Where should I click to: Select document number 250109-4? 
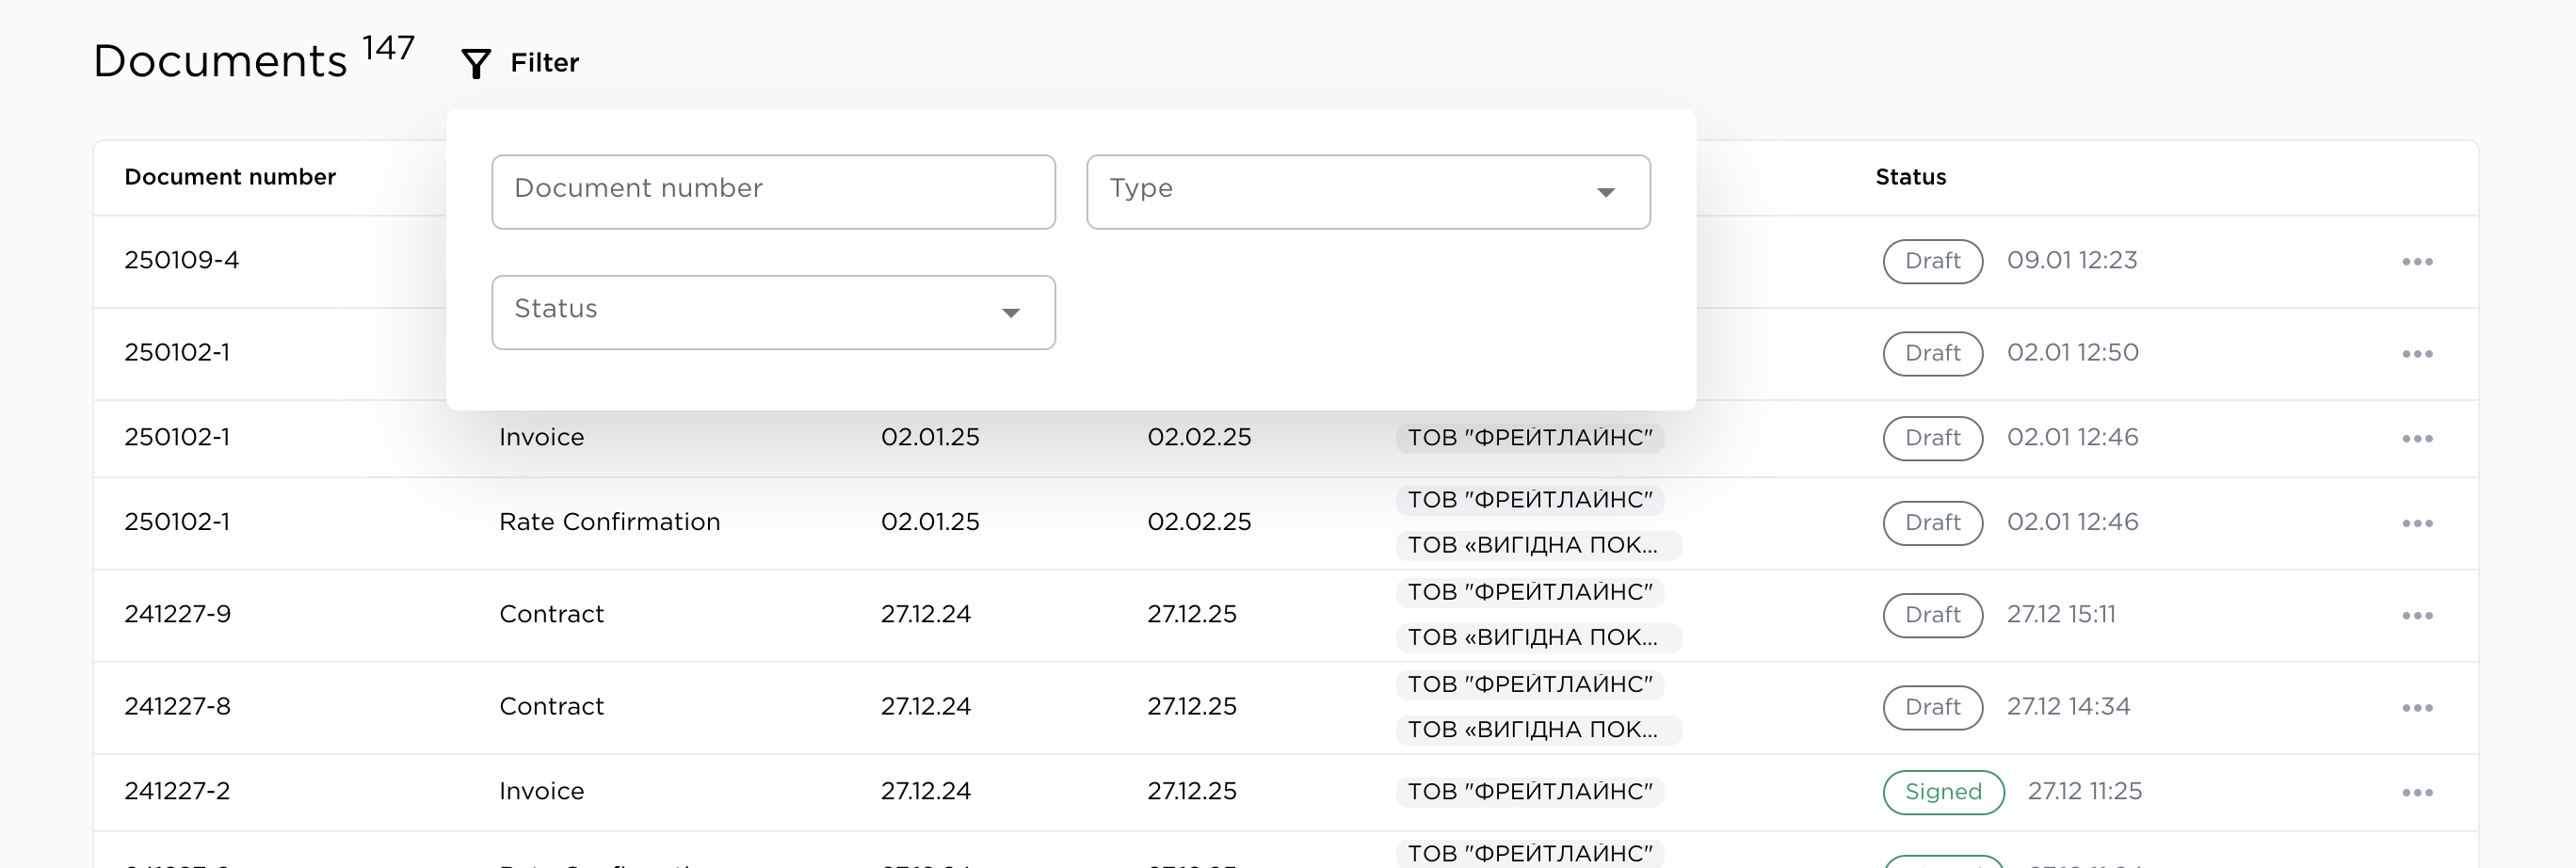pos(181,260)
